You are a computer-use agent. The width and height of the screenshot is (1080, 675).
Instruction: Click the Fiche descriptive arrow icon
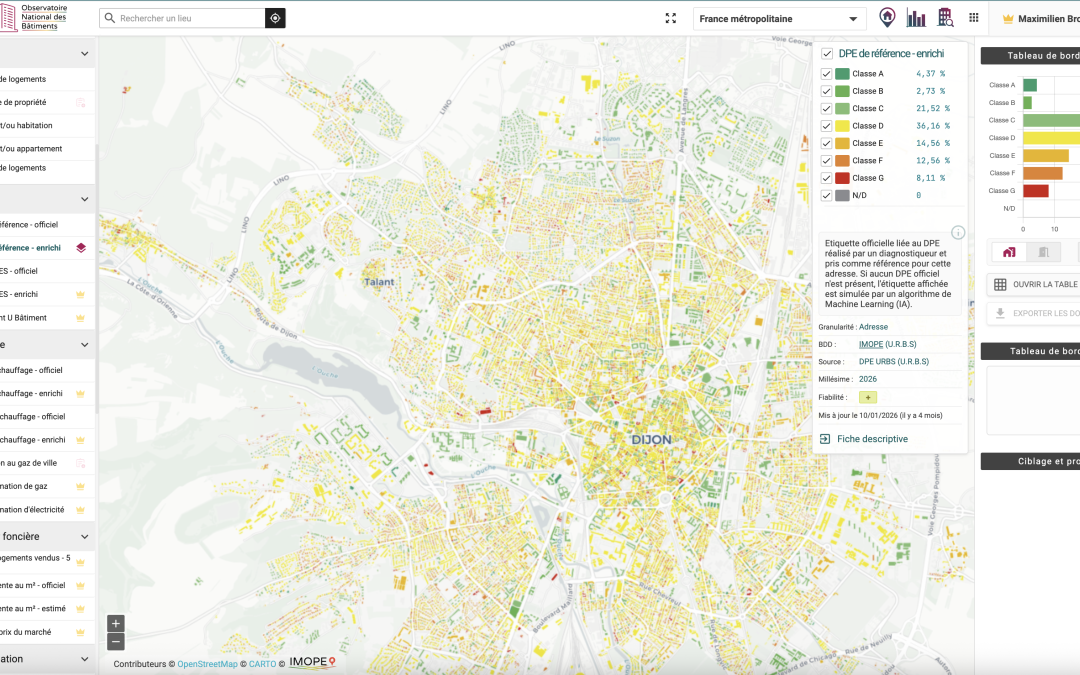coord(825,439)
